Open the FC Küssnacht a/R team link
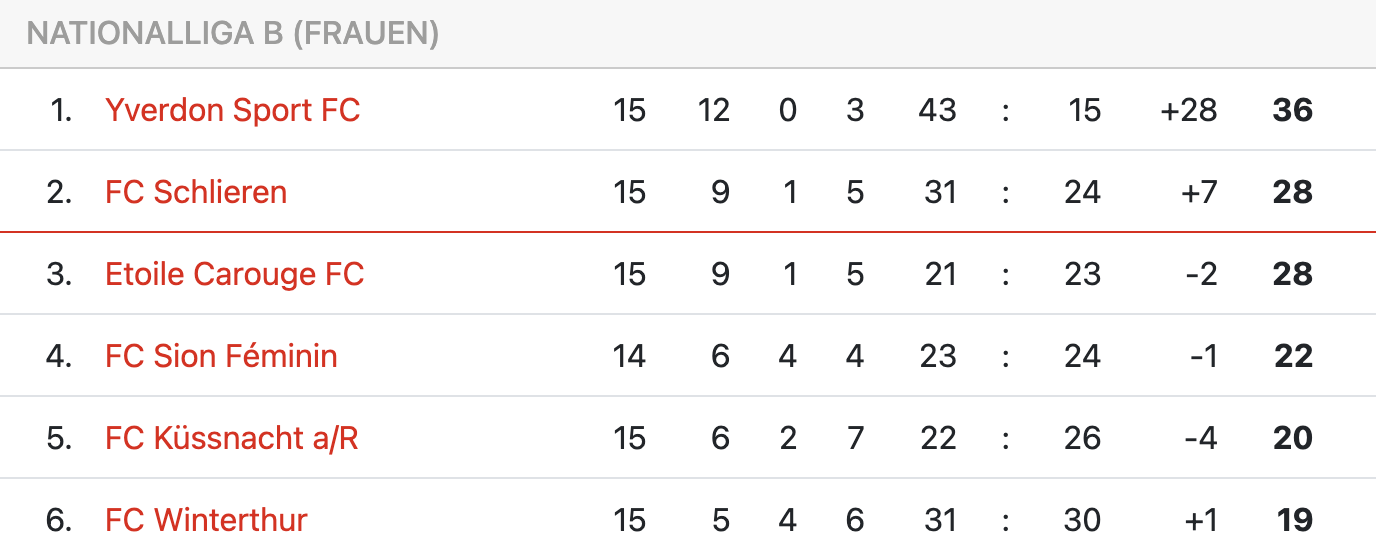Viewport: 1376px width, 556px height. [x=231, y=438]
